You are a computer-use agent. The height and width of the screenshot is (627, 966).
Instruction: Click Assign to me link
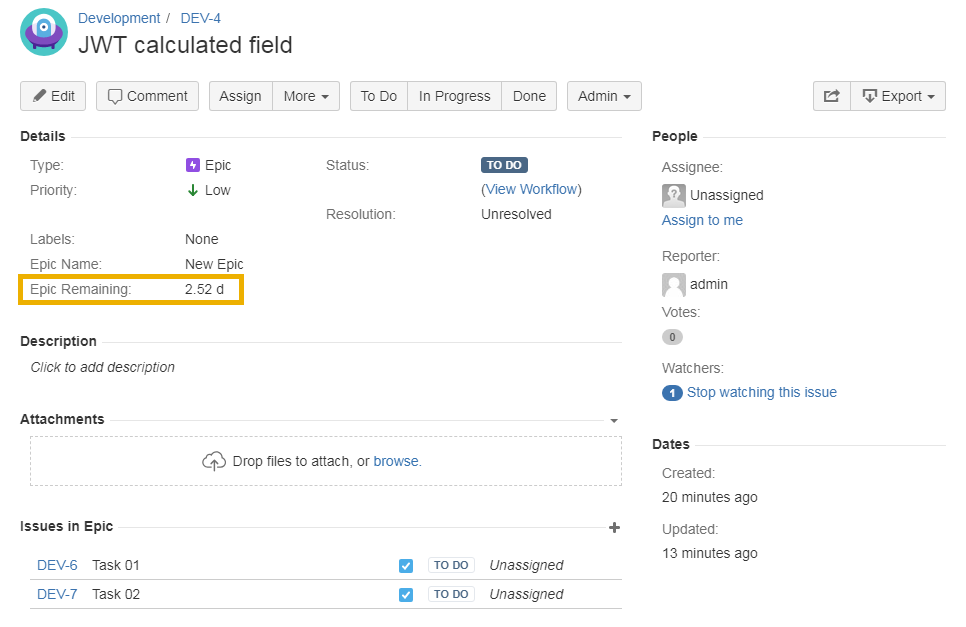tap(702, 220)
